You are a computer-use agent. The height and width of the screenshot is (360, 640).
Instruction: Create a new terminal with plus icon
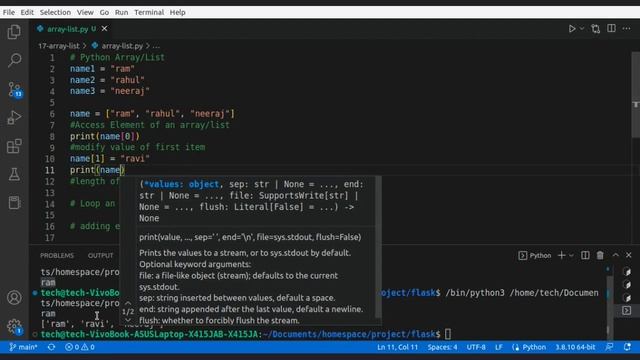point(562,255)
